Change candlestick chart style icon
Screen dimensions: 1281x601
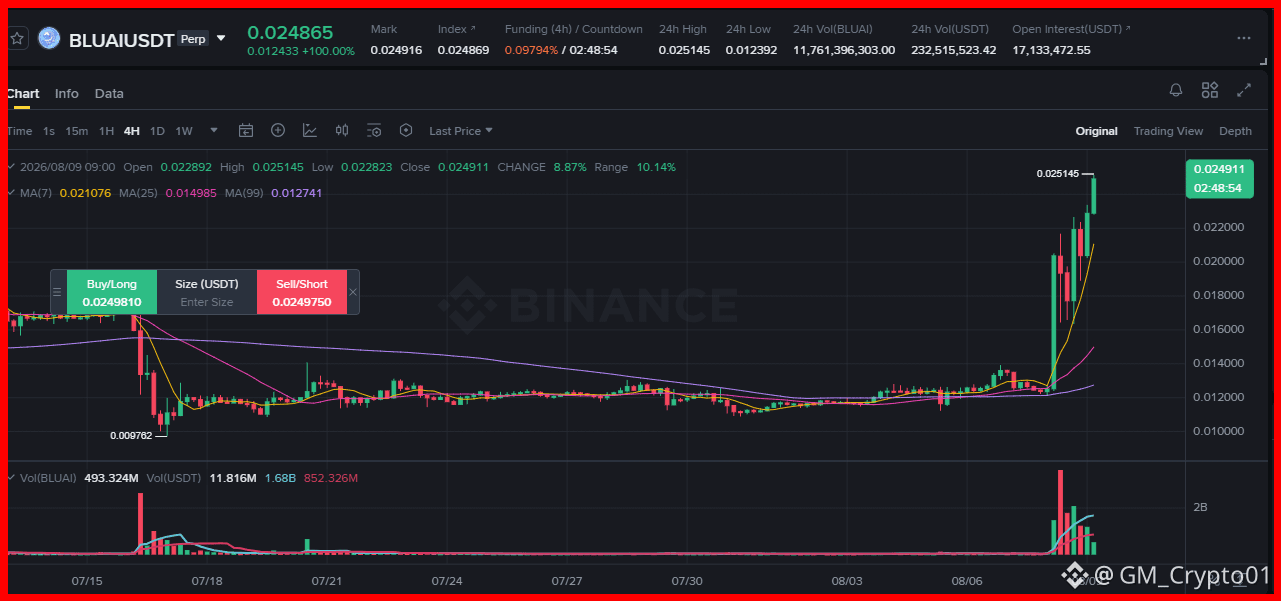click(342, 130)
